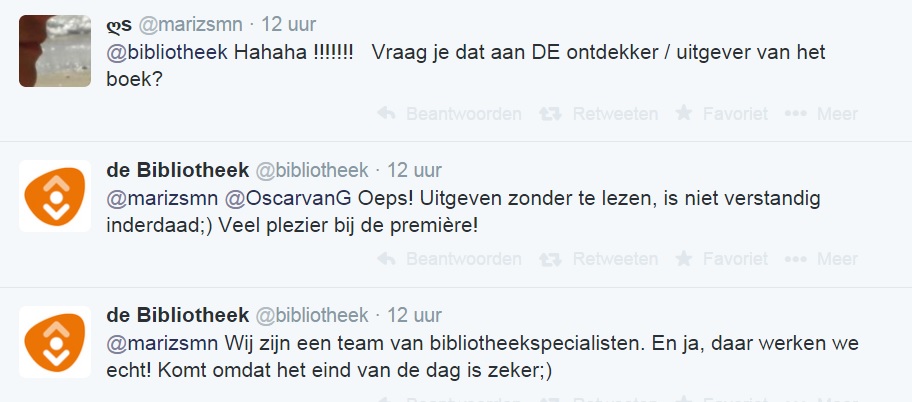Favorite marizsmn's tweet with the star icon
This screenshot has width=912, height=402.
coord(683,114)
